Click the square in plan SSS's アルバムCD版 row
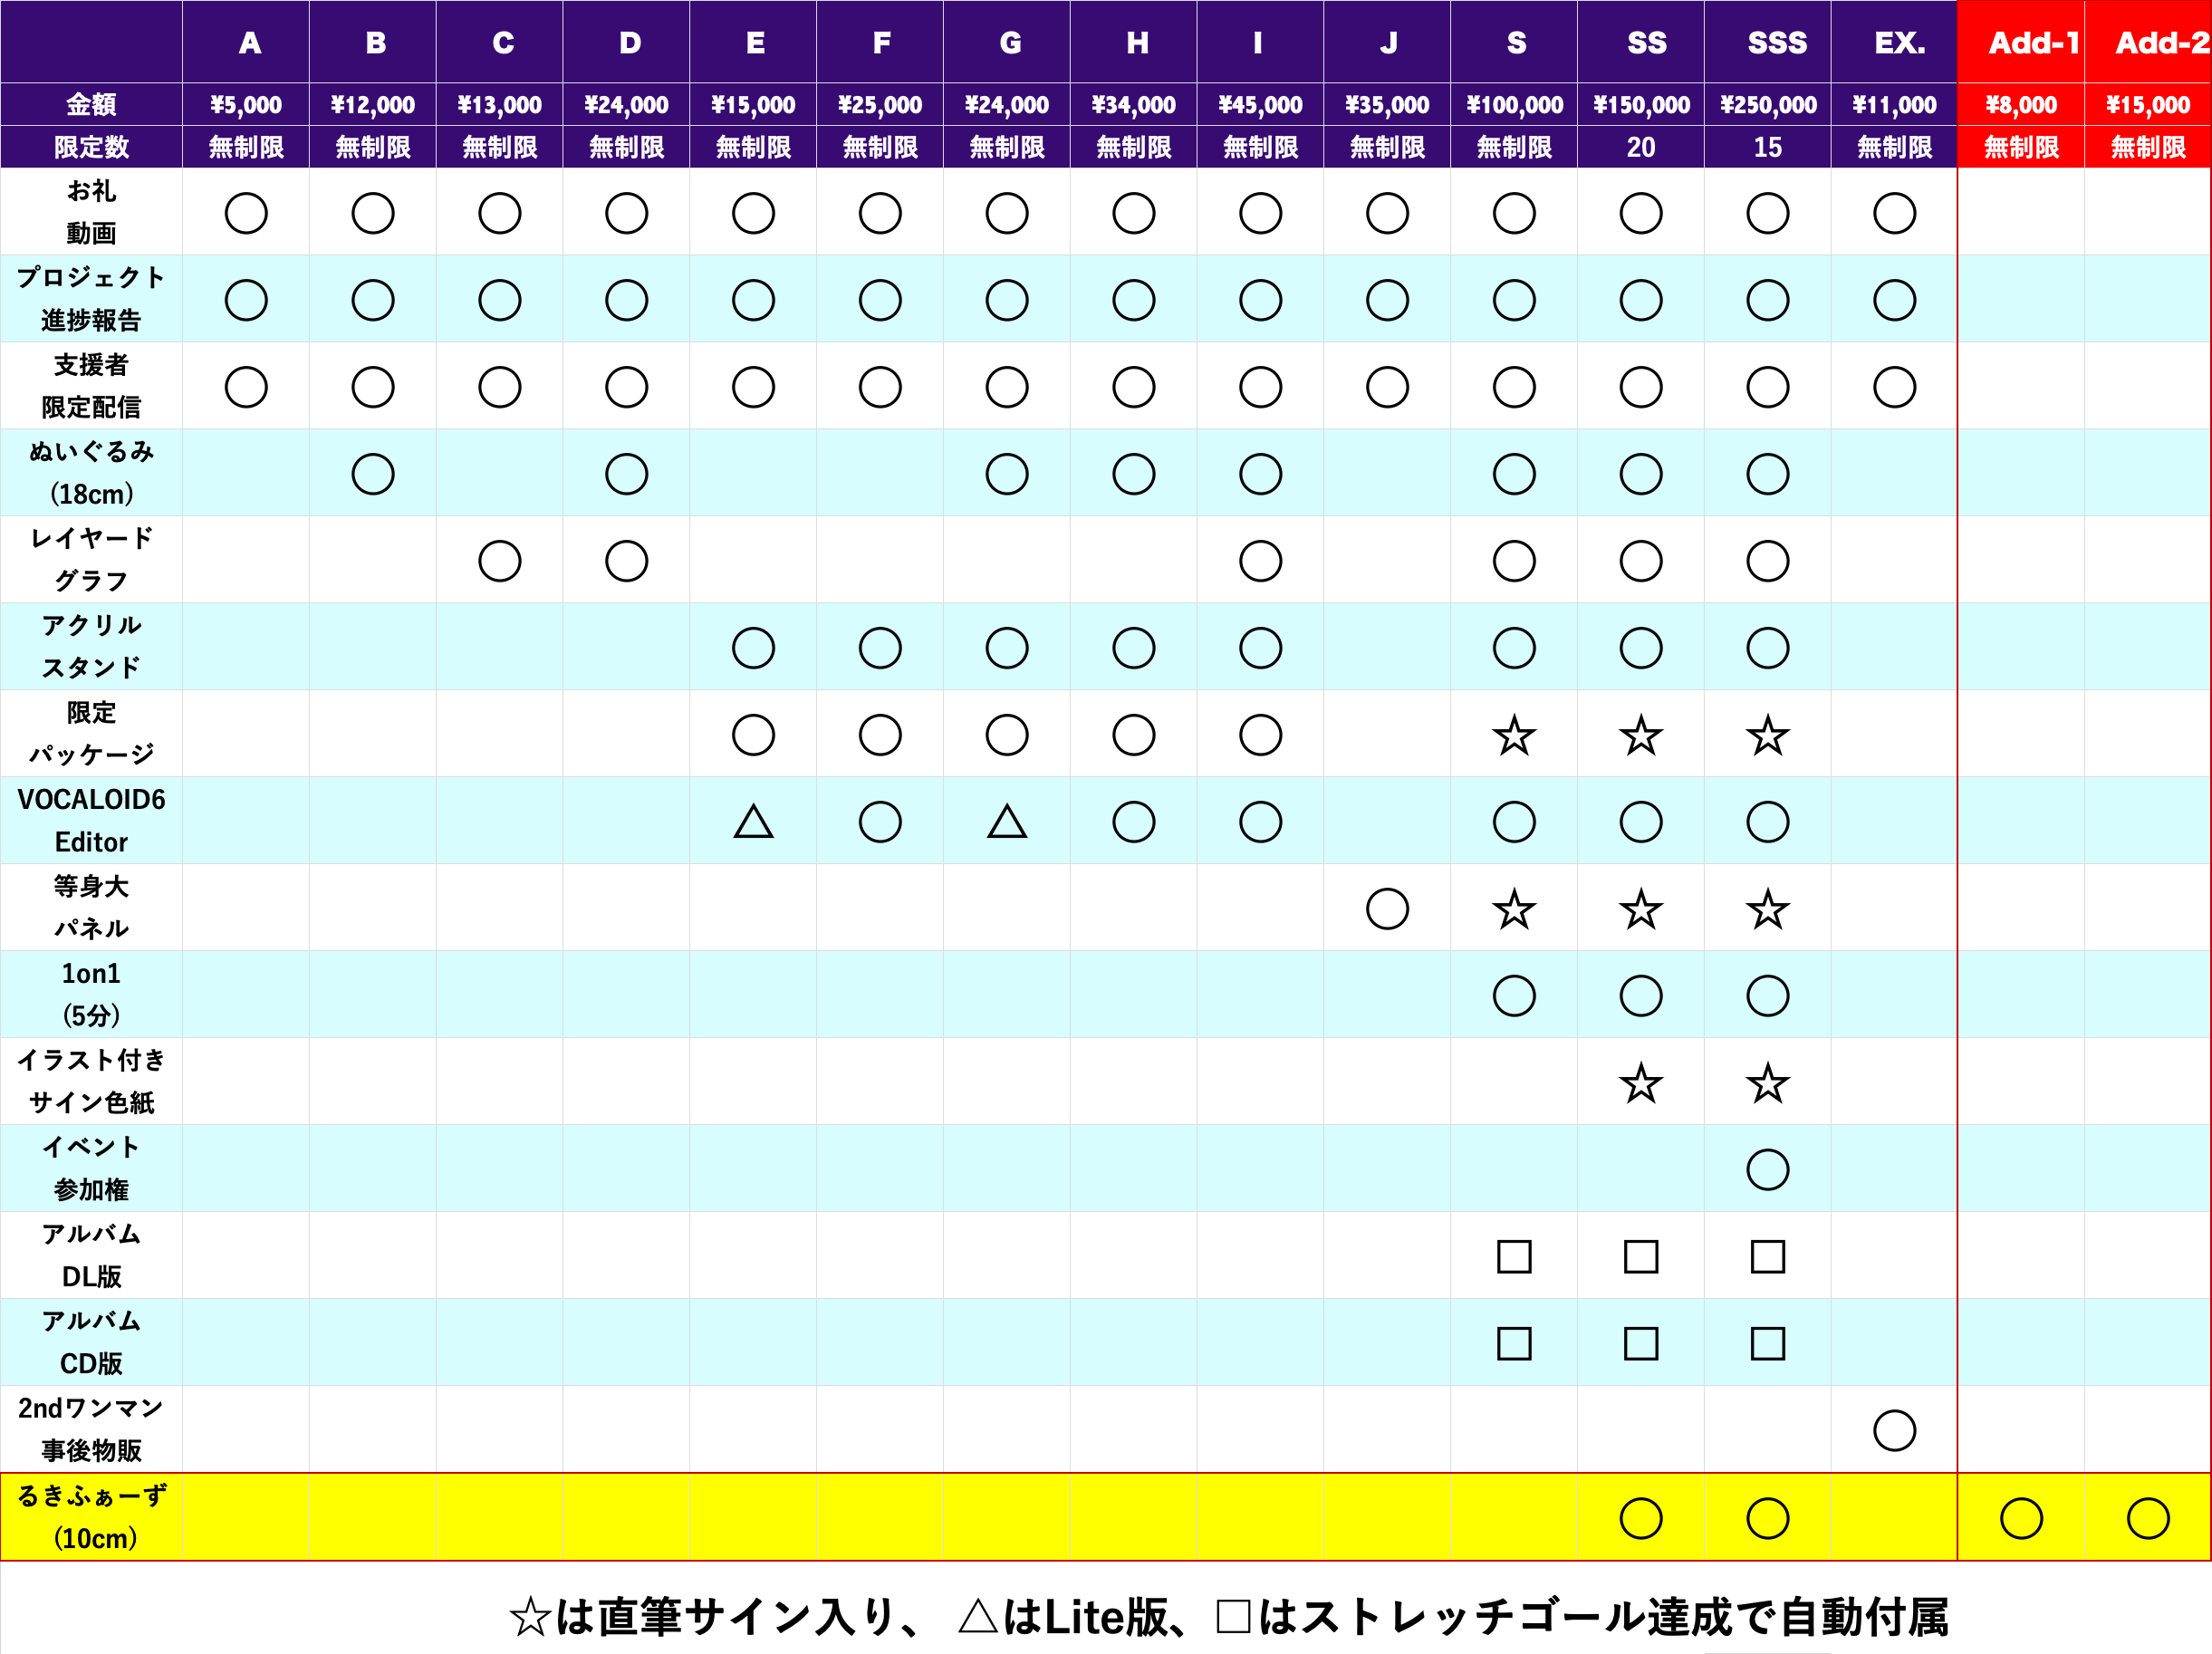The width and height of the screenshot is (2212, 1654). (1767, 1344)
